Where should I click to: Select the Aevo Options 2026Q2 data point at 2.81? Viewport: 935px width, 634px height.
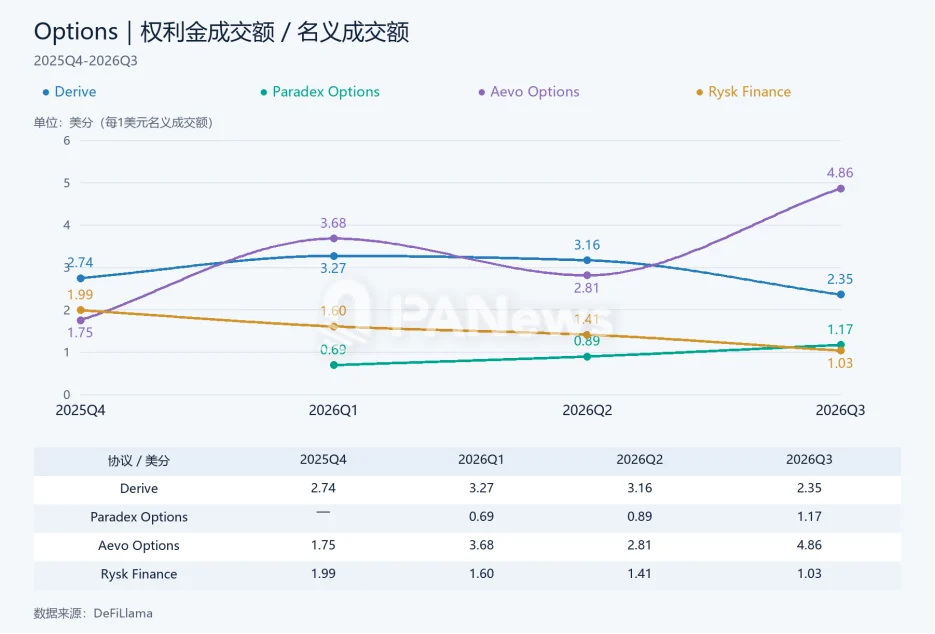click(587, 276)
